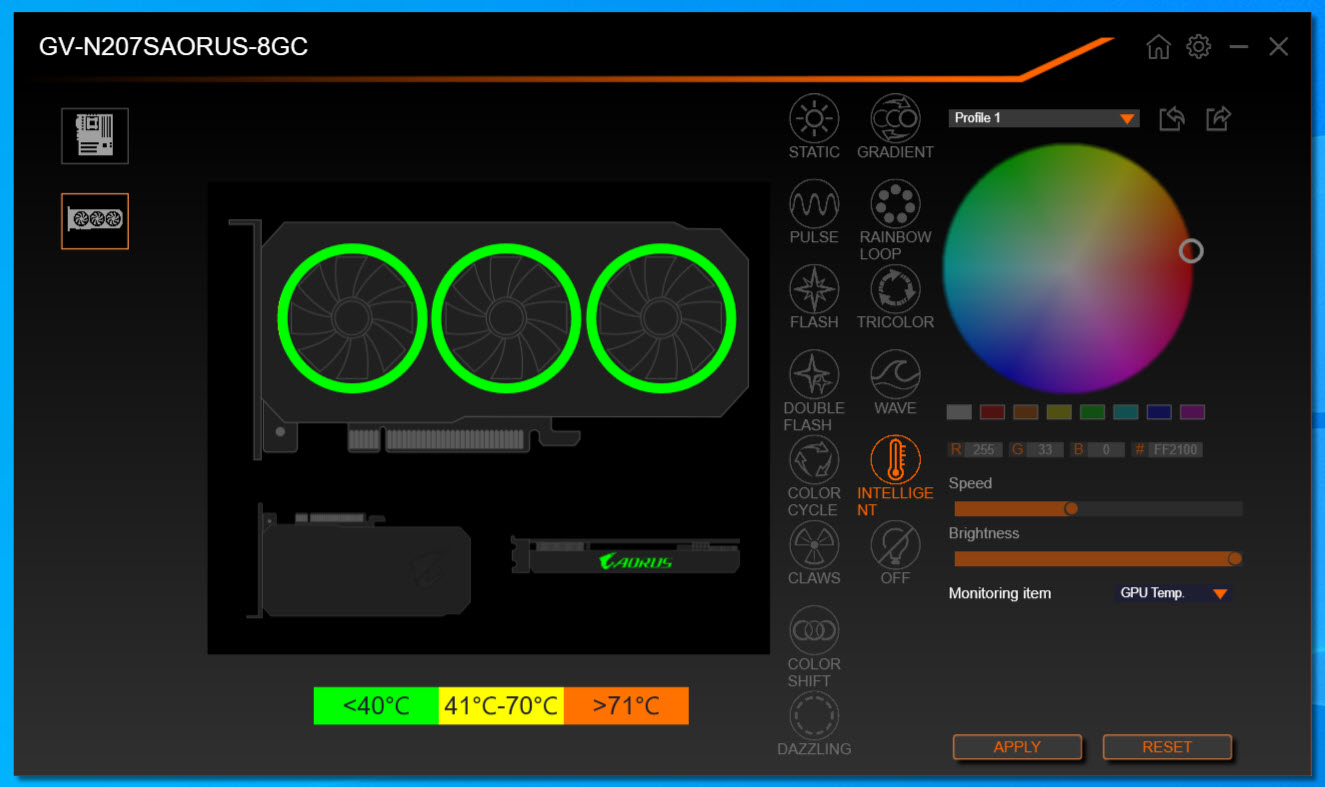The image size is (1325, 787).
Task: Click the hex color FF2100 field
Action: pos(1175,450)
